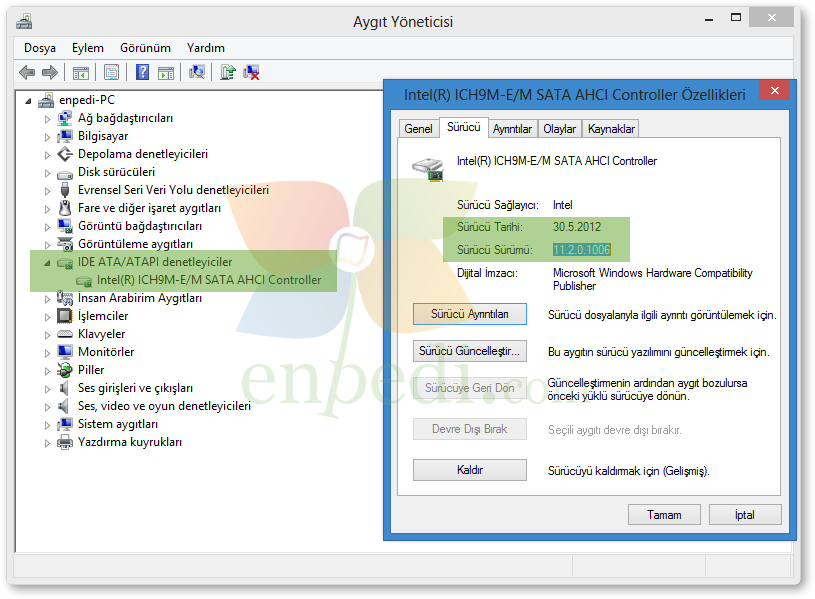Click the controller card icon in dialog
The height and width of the screenshot is (599, 815).
point(429,169)
